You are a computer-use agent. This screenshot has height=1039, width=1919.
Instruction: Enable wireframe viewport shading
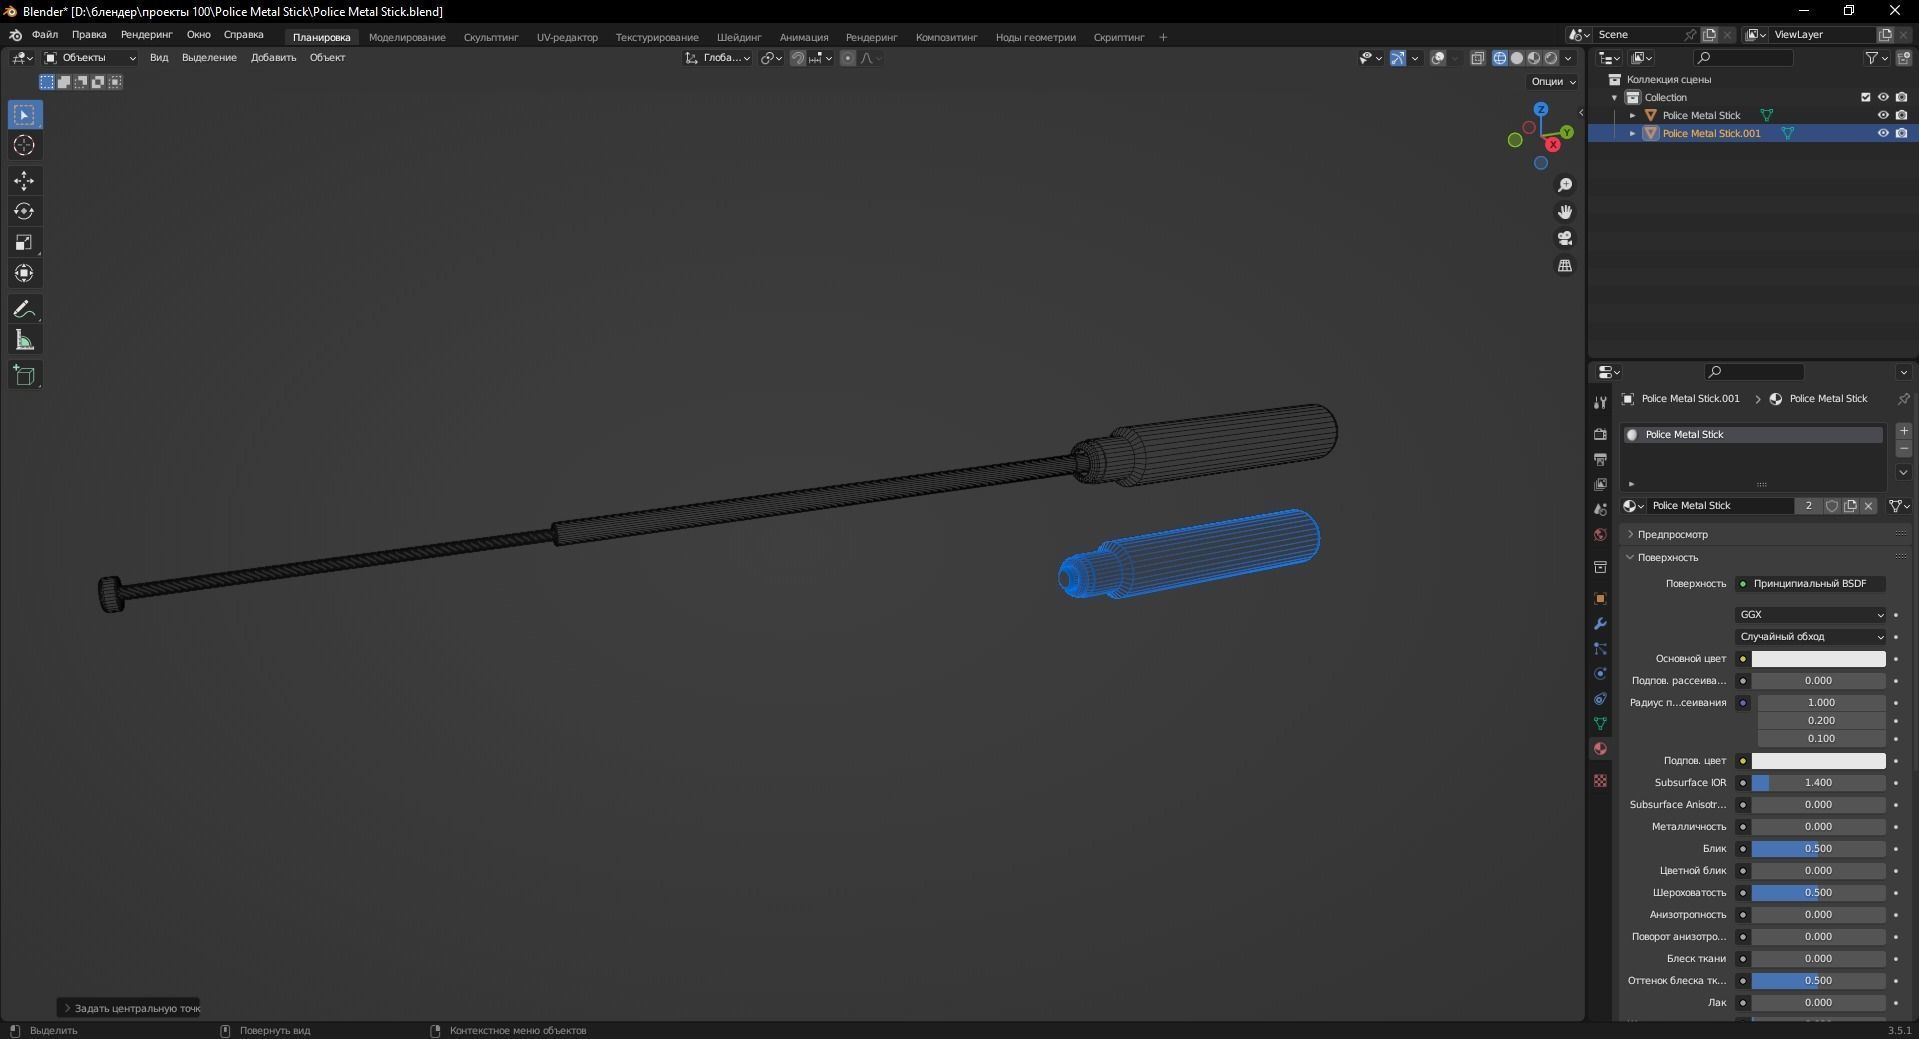click(1500, 58)
